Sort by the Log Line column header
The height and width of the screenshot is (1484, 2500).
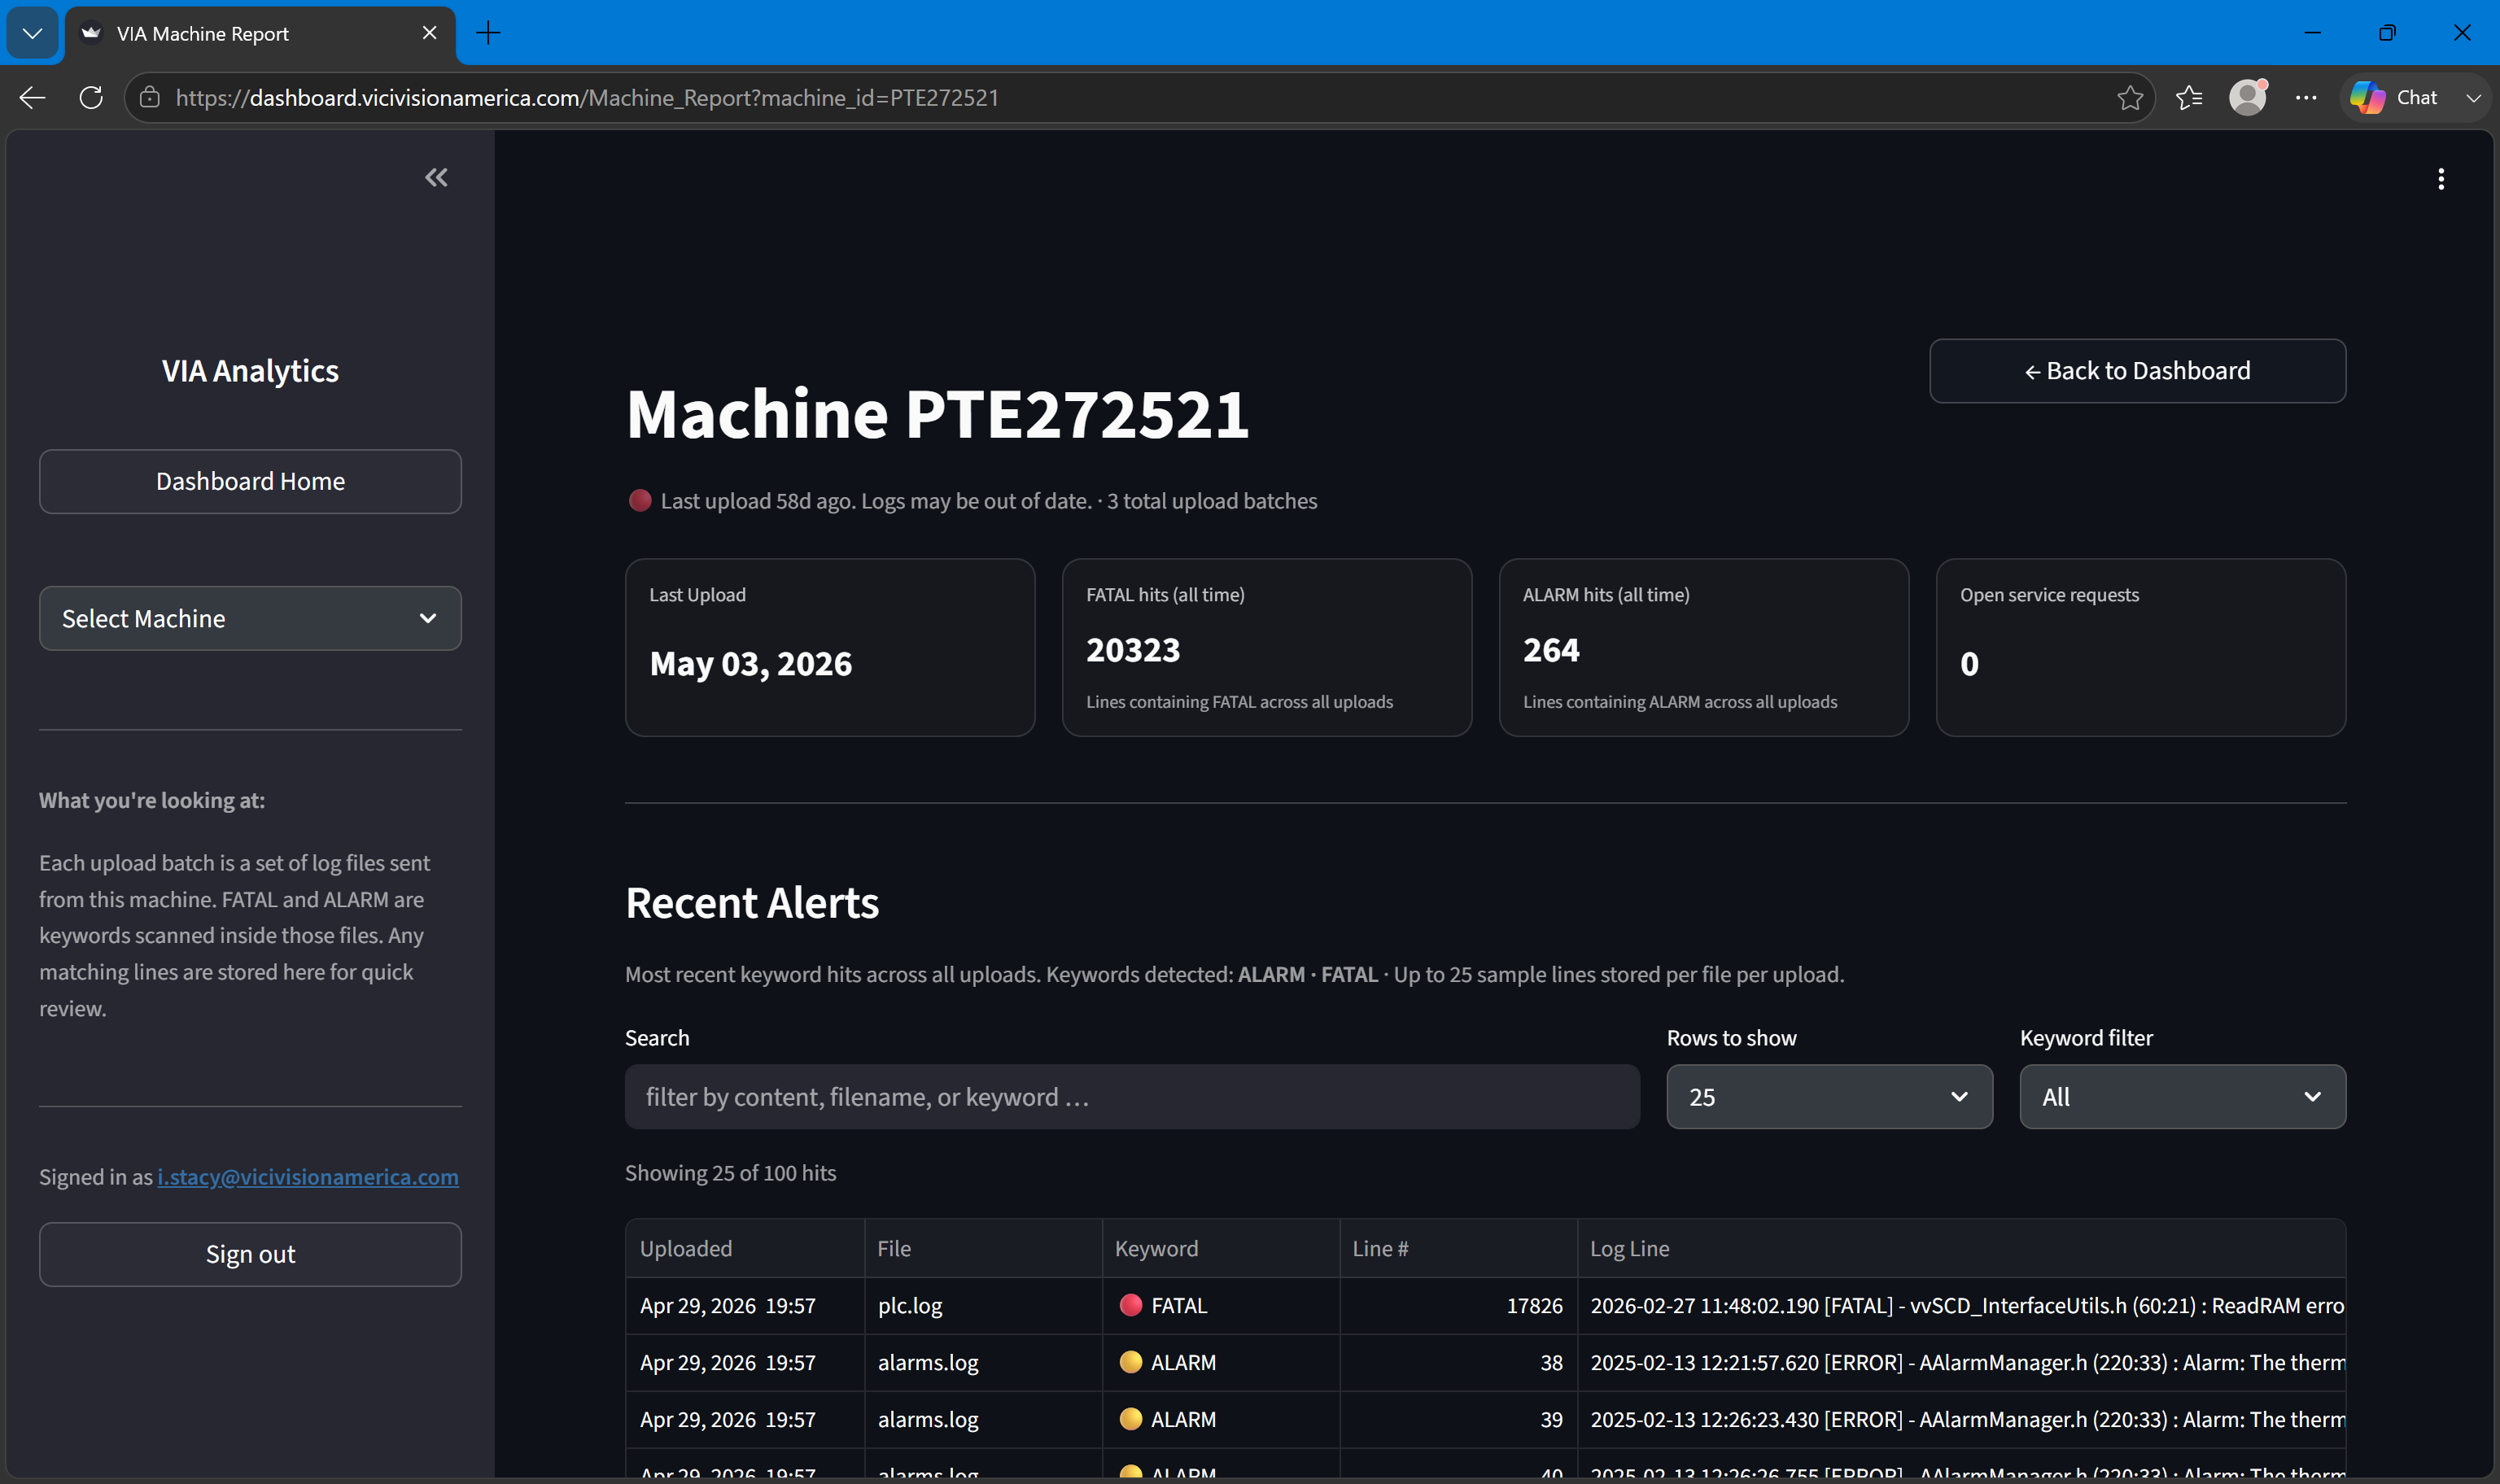[x=1961, y=1248]
